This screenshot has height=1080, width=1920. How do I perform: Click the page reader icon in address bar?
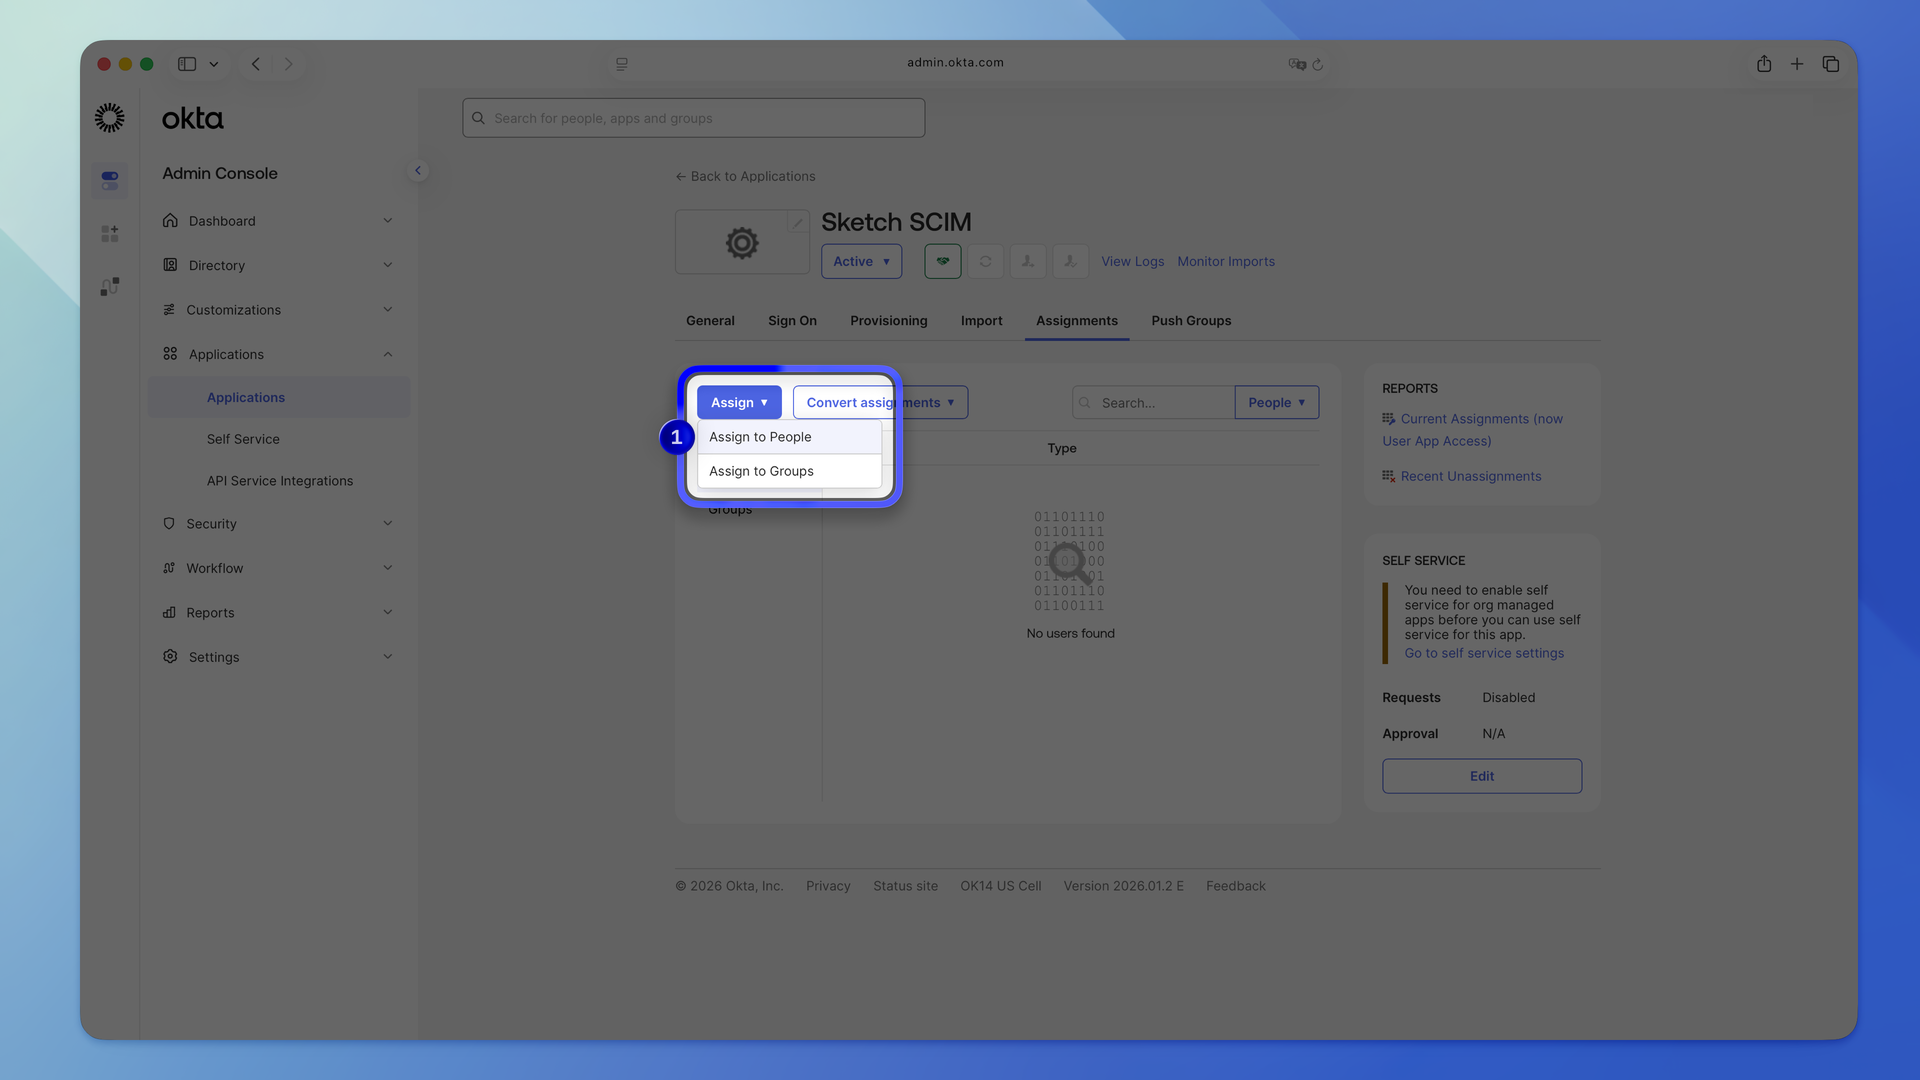coord(622,64)
